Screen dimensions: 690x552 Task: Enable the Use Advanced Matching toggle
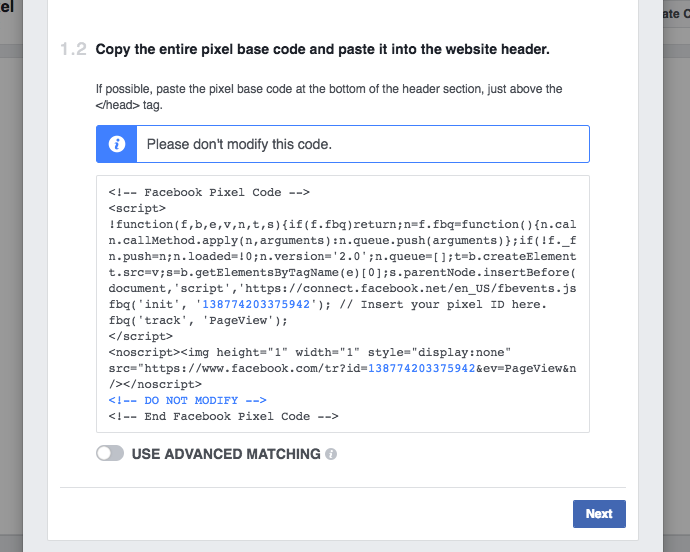click(110, 453)
